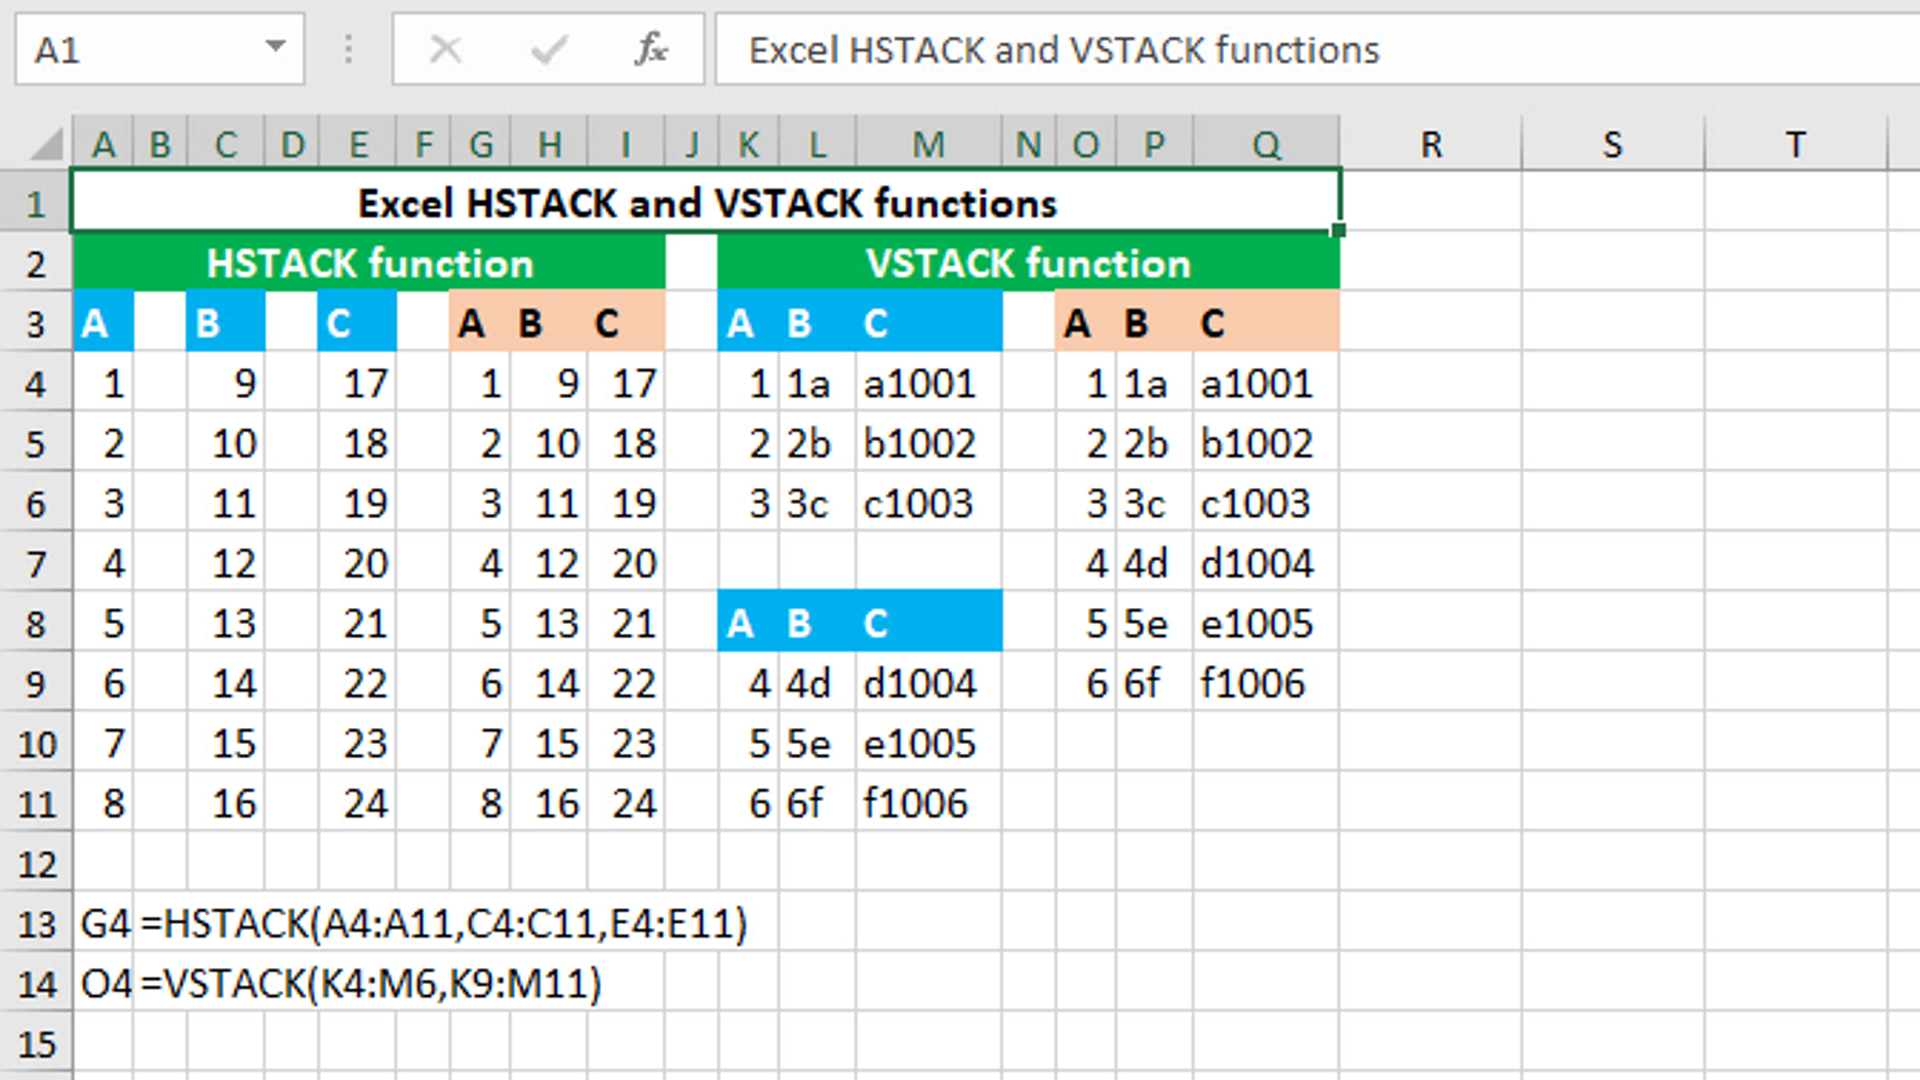
Task: Click the Select All corner triangle
Action: point(45,145)
